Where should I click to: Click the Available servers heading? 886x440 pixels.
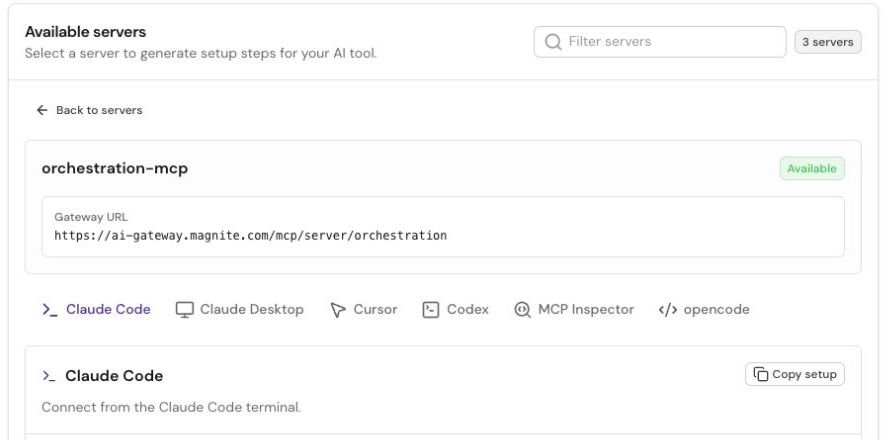pos(85,32)
